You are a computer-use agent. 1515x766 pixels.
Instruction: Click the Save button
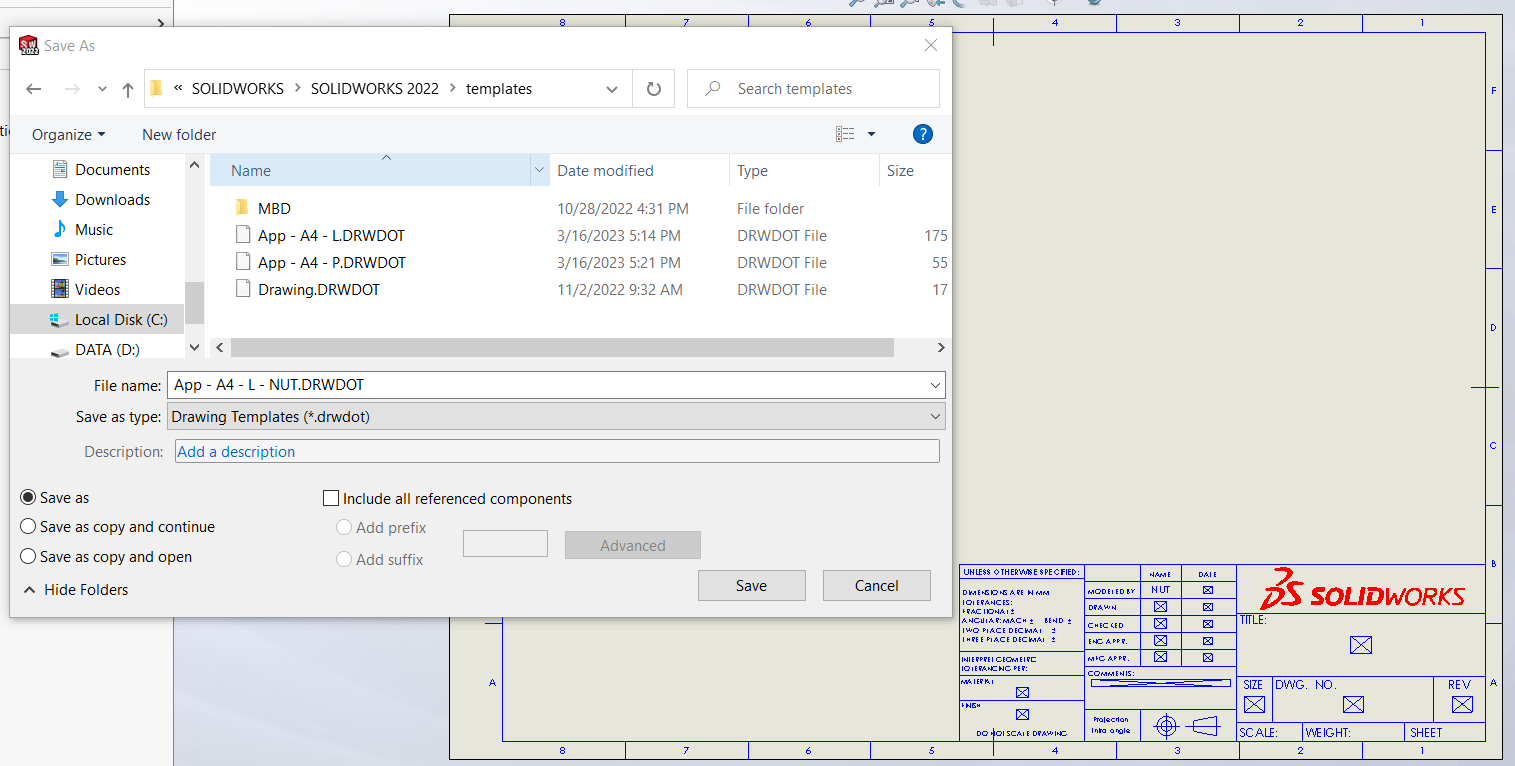(x=751, y=586)
